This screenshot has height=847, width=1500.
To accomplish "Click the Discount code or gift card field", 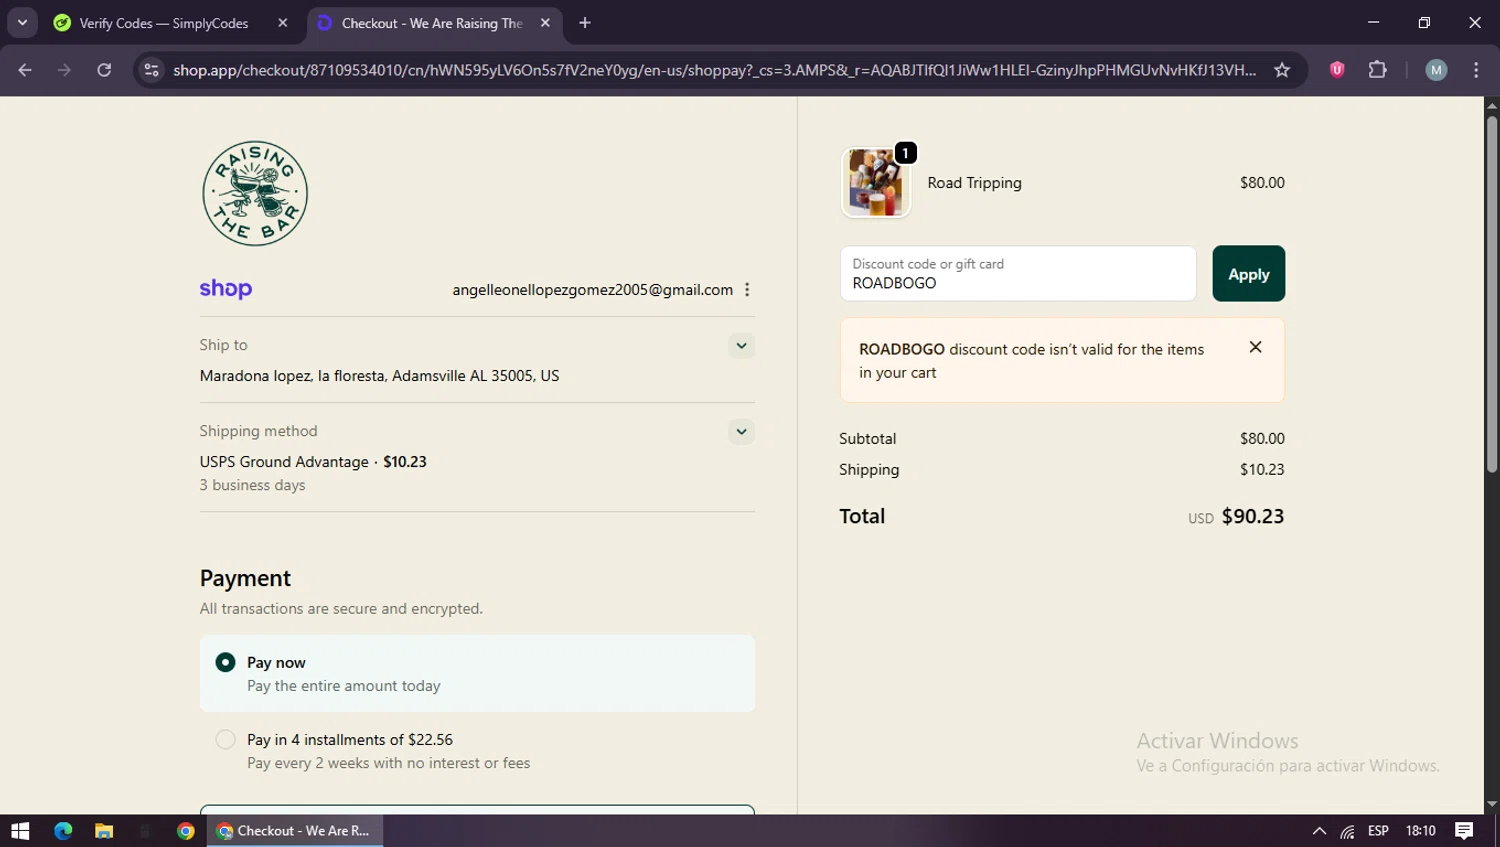I will click(1018, 274).
